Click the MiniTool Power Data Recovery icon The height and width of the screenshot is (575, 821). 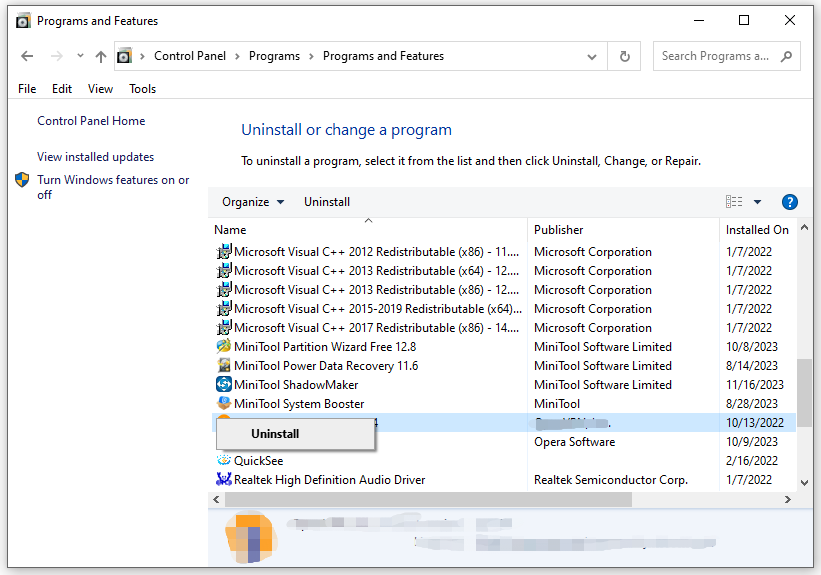click(224, 365)
